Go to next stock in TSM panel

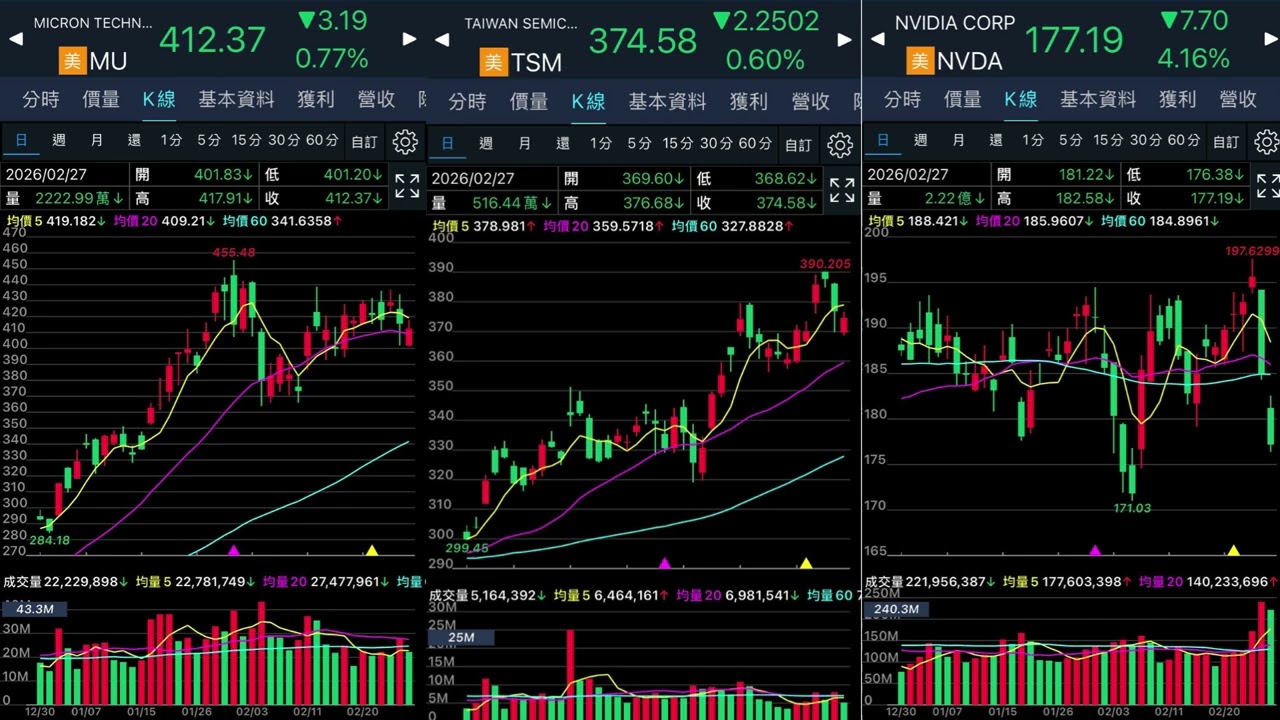pos(845,40)
